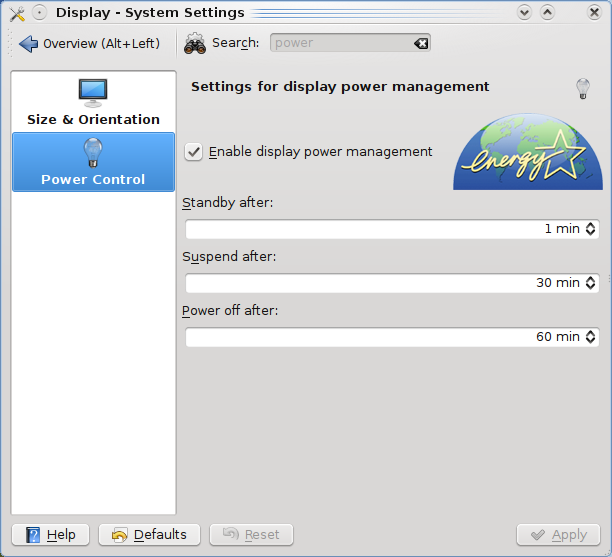Click the wrench and screwdriver window icon
This screenshot has height=557, width=612.
pyautogui.click(x=17, y=14)
